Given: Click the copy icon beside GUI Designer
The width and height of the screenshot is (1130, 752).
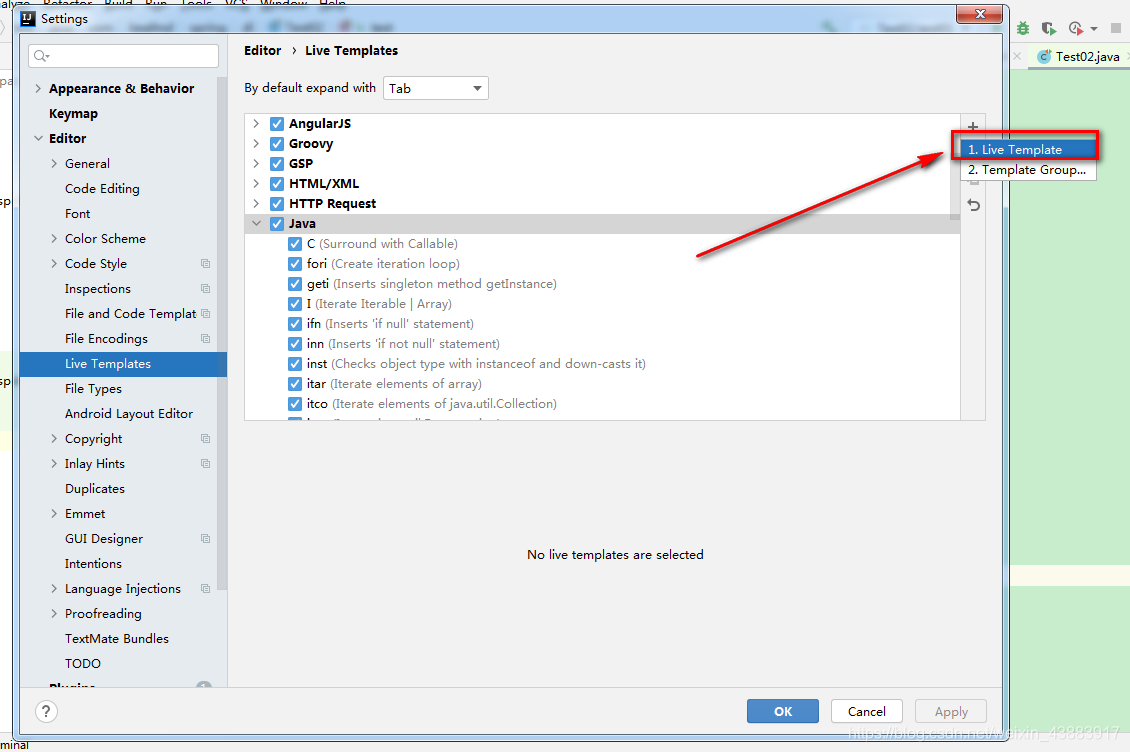Looking at the screenshot, I should (x=205, y=539).
